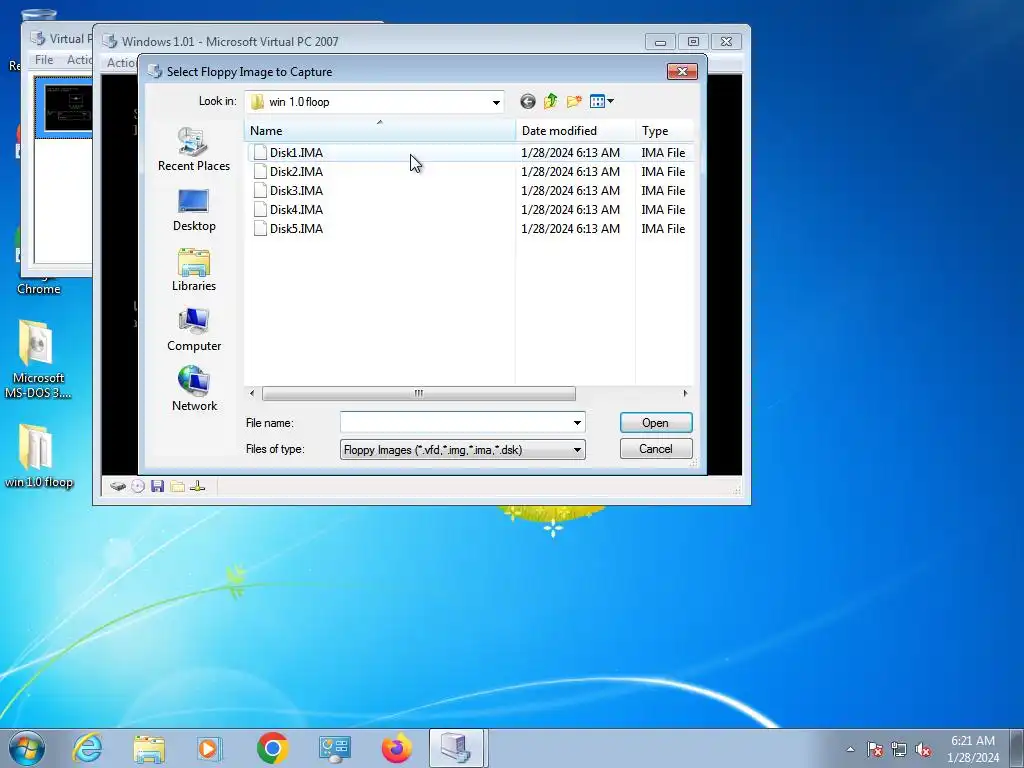The width and height of the screenshot is (1024, 768).
Task: Click the hard disk status icon in Virtual PC
Action: click(x=118, y=486)
